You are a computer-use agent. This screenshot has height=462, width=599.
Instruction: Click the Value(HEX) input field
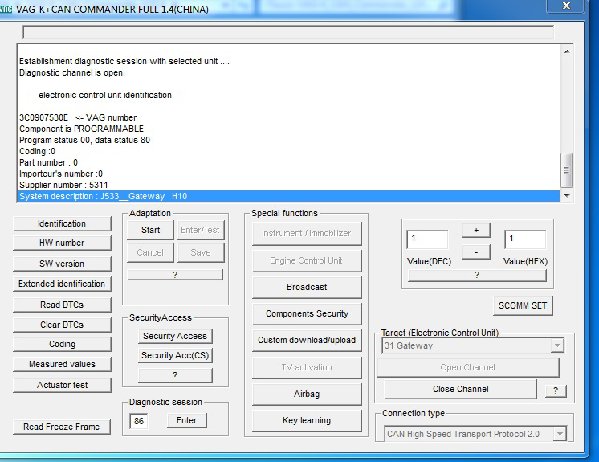[525, 240]
